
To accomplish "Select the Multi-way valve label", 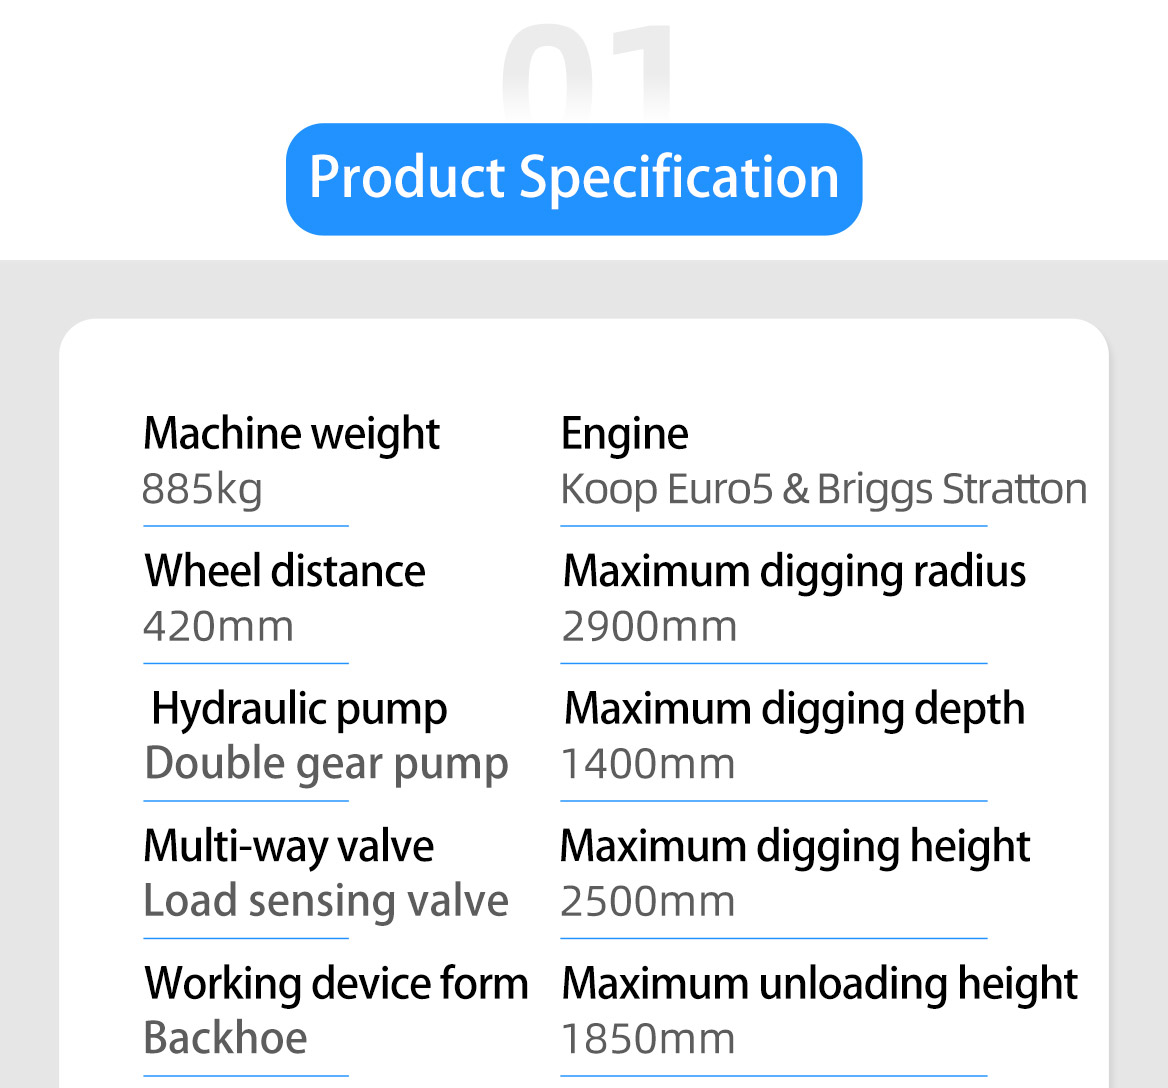I will tap(288, 847).
